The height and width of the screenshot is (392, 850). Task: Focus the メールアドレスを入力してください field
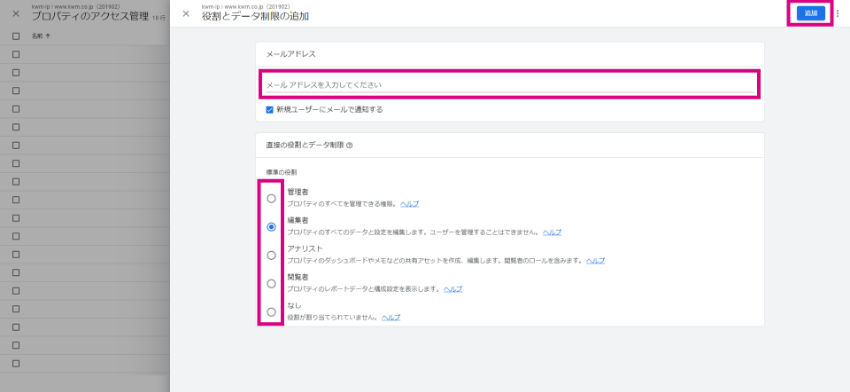point(510,85)
